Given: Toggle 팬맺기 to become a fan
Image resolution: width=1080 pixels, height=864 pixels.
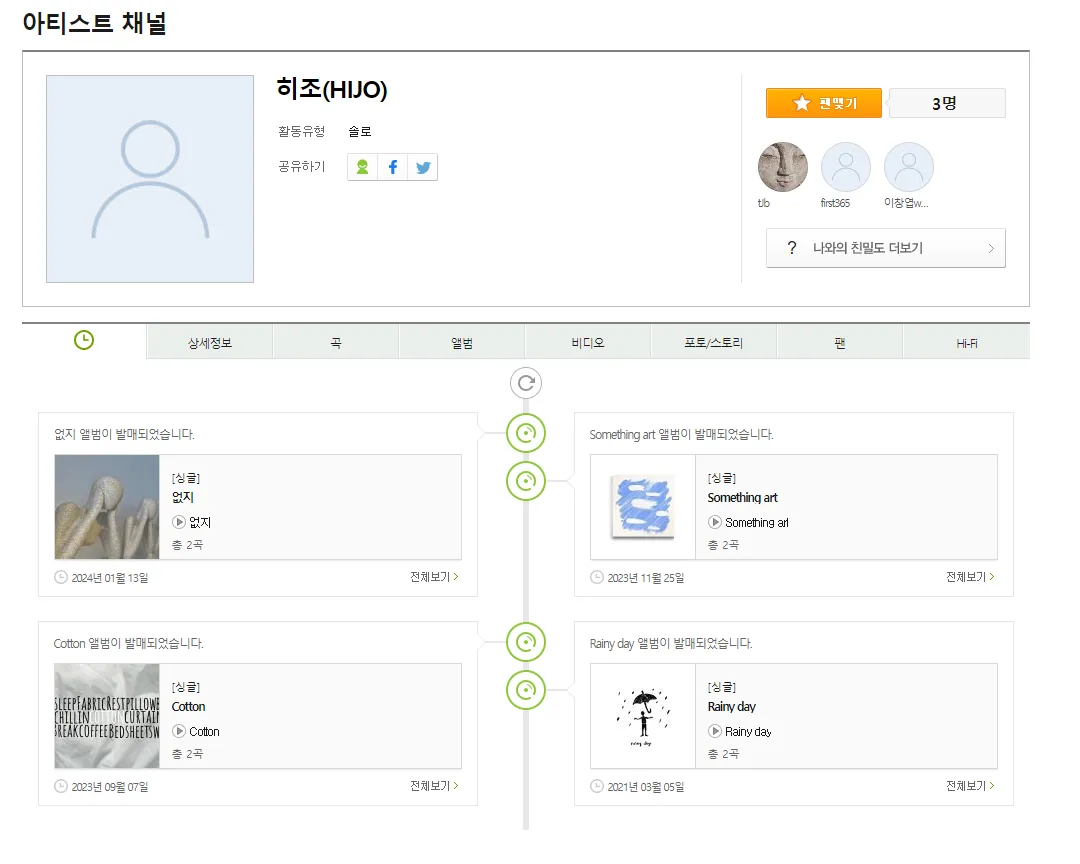Looking at the screenshot, I should tap(823, 102).
